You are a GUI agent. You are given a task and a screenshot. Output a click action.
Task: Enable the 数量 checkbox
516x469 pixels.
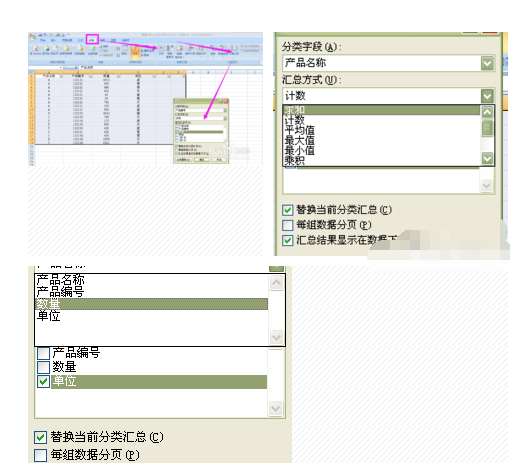click(43, 367)
